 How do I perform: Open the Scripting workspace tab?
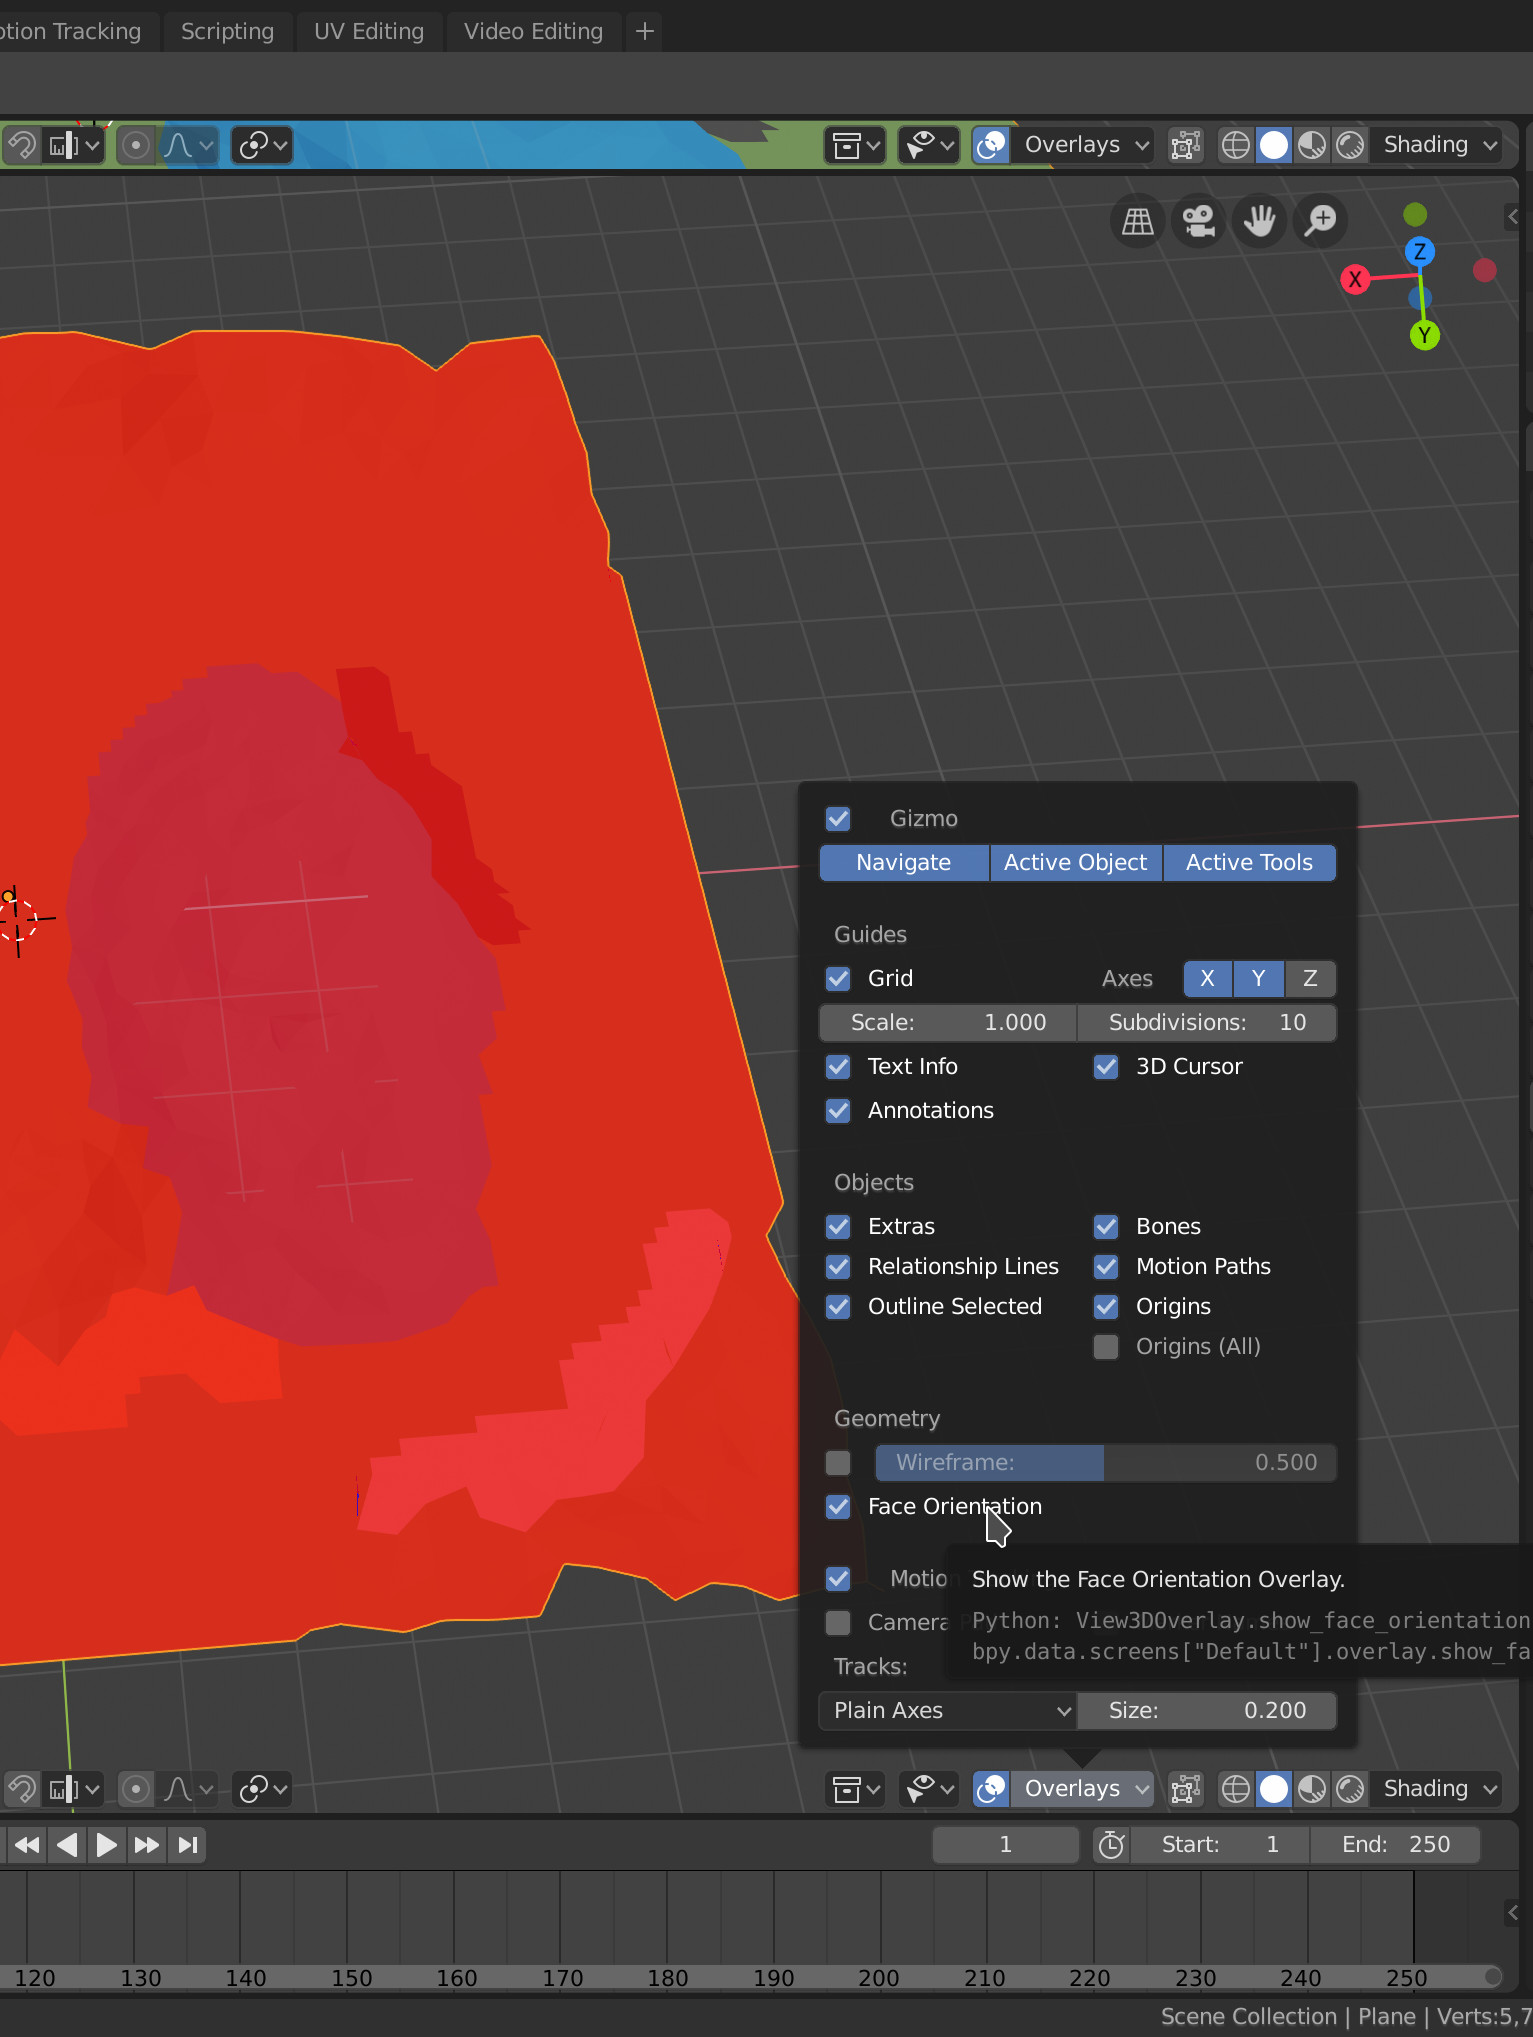pos(227,31)
